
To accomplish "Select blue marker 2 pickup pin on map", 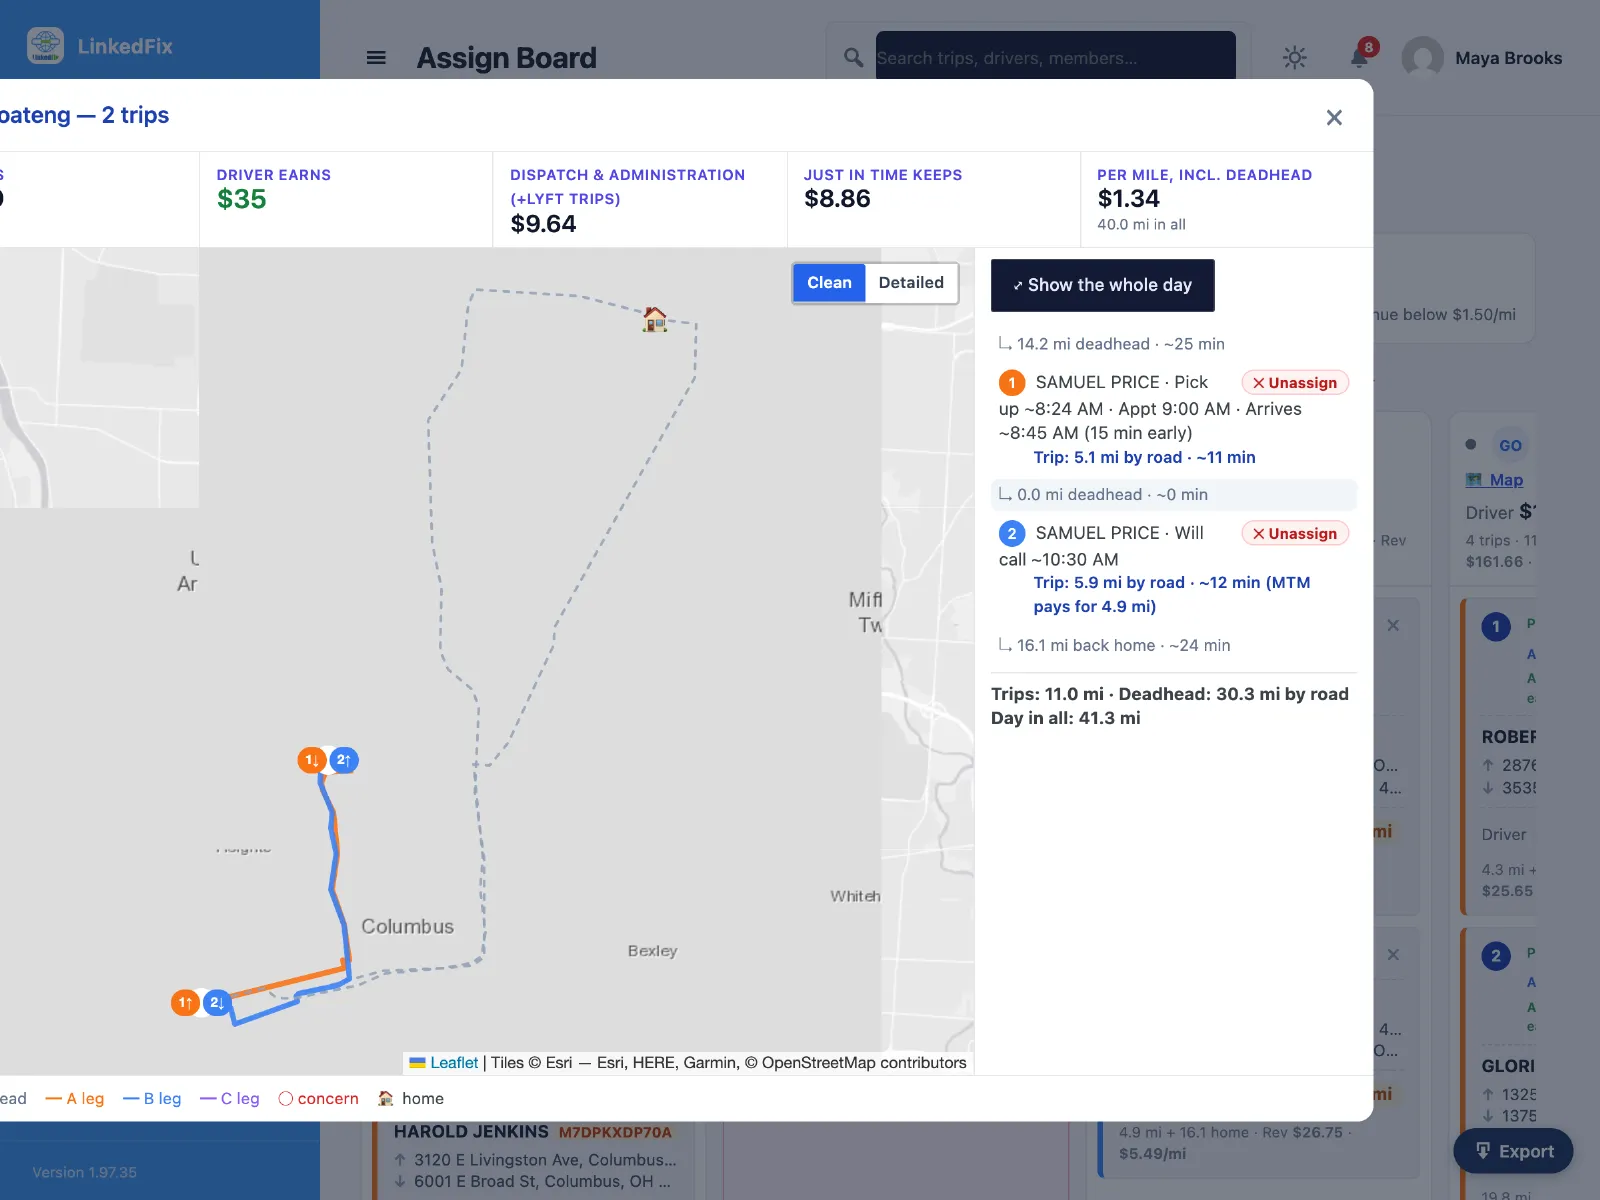I will tap(344, 760).
